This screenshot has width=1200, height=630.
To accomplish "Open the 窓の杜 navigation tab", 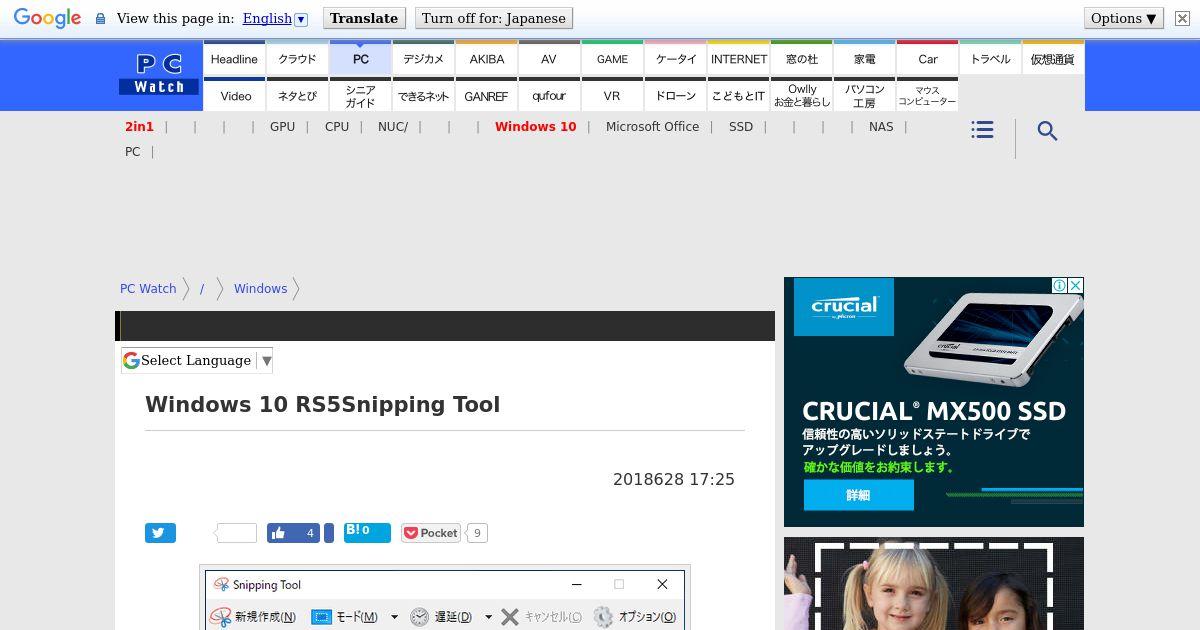I will pos(801,59).
